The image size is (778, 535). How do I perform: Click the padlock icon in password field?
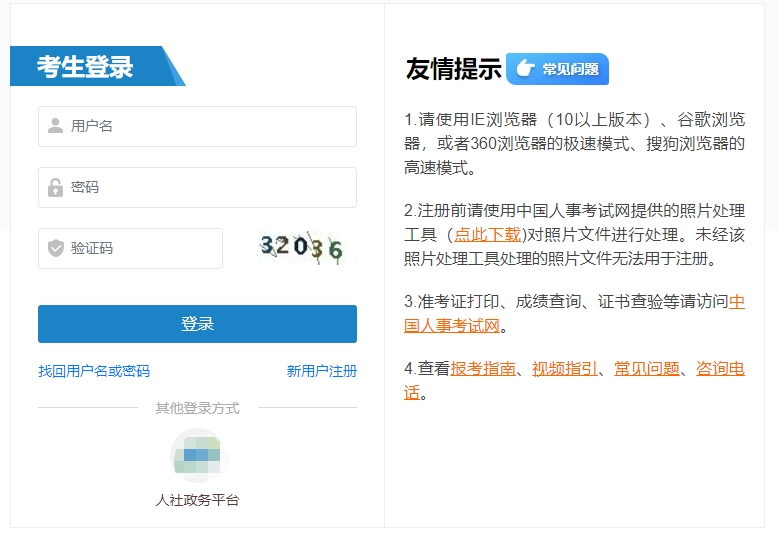tap(56, 187)
